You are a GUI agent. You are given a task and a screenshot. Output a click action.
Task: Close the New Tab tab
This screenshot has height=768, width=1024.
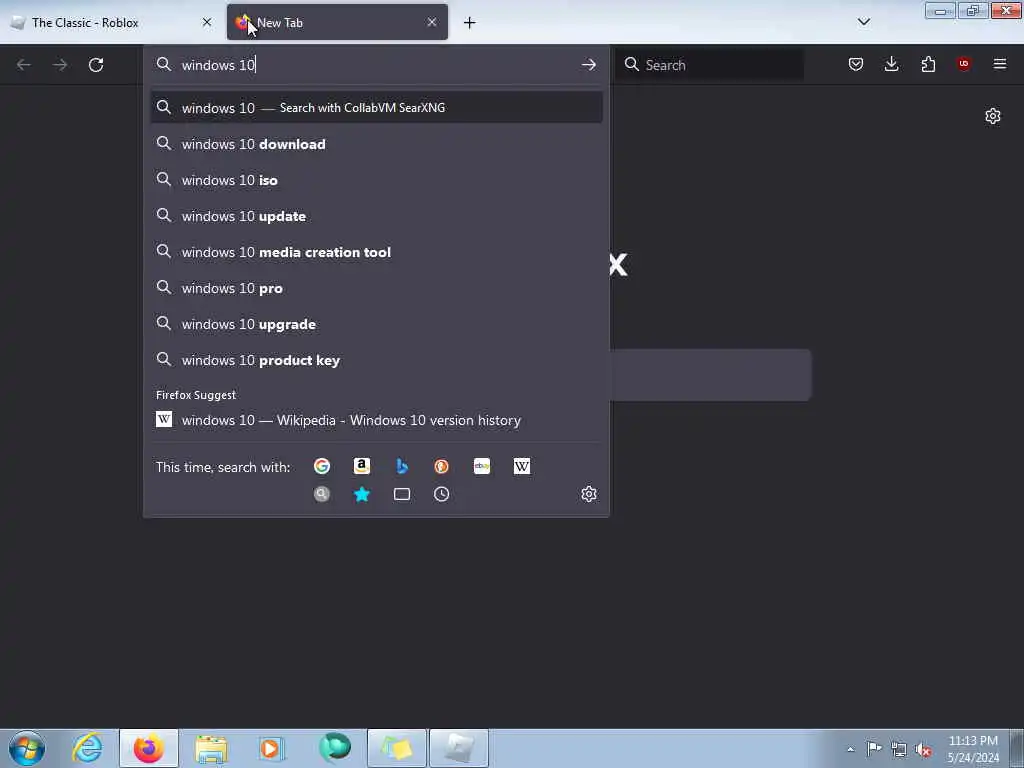pyautogui.click(x=432, y=22)
